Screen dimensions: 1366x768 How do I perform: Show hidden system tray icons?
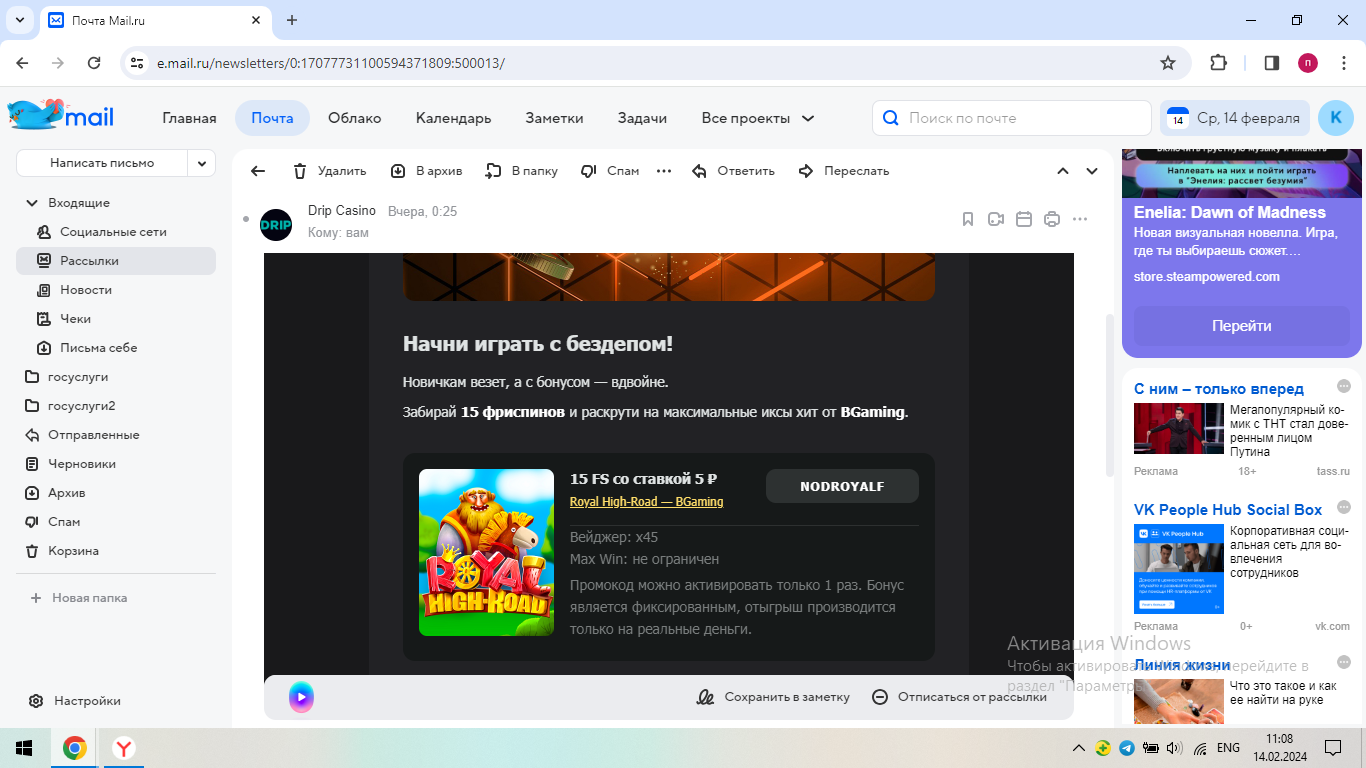coord(1078,748)
